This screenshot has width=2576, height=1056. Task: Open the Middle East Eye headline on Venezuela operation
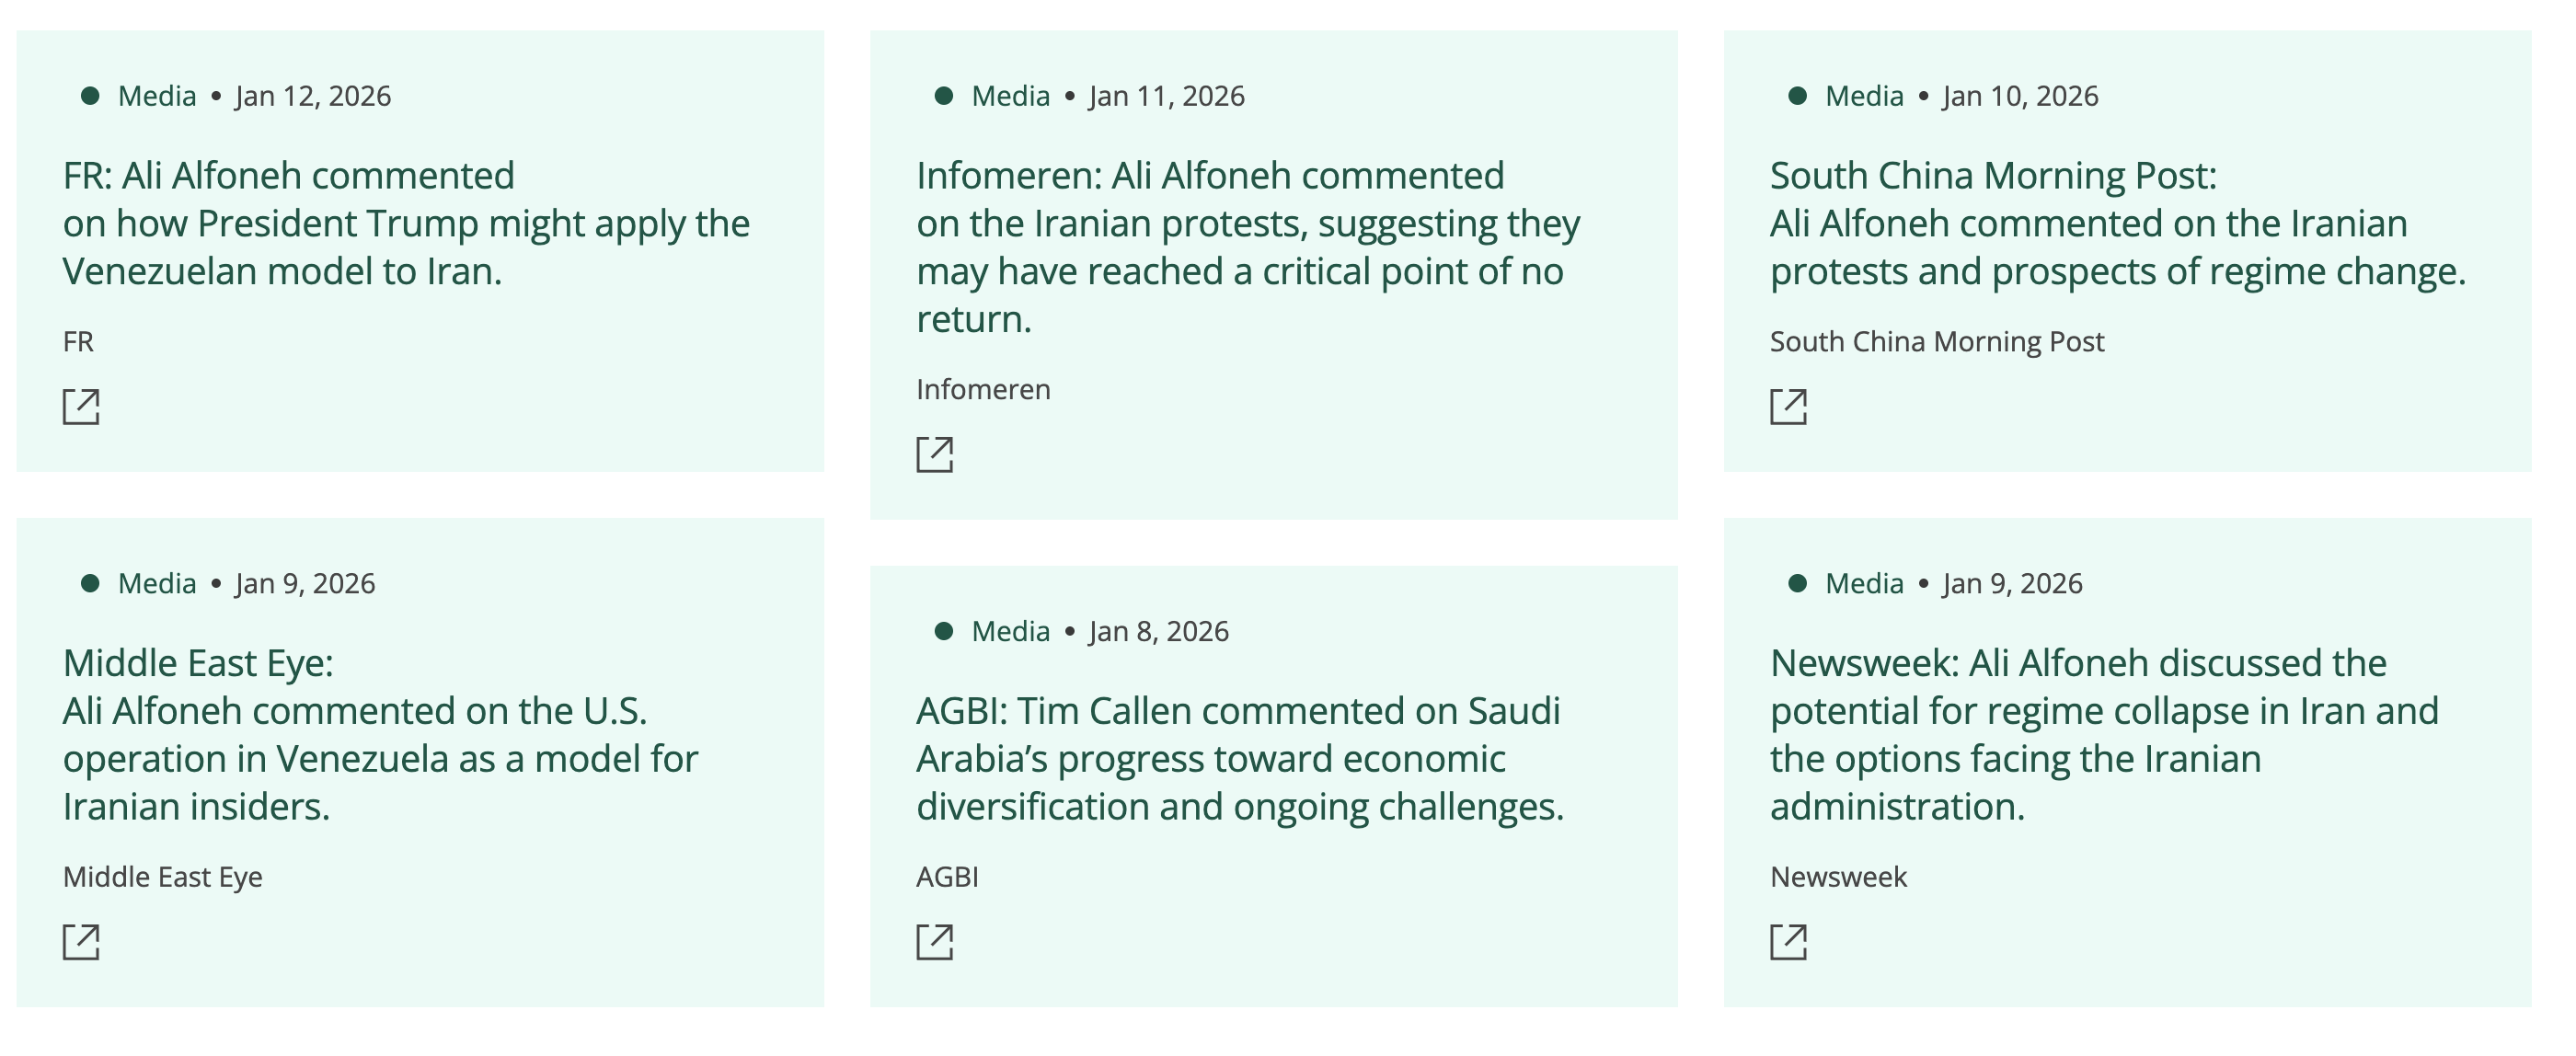380,735
